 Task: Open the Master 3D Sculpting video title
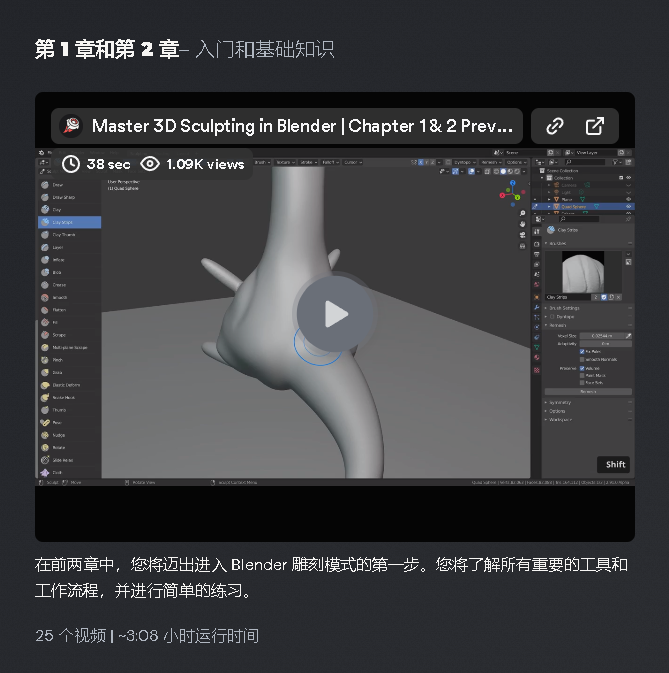[302, 126]
